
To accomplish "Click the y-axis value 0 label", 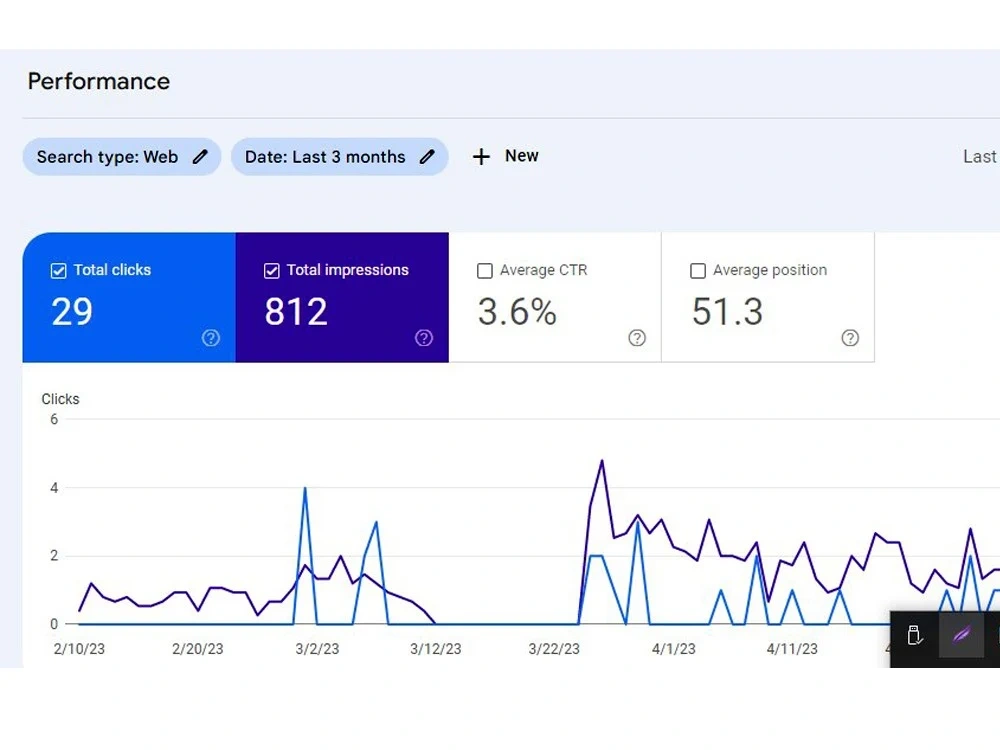I will click(x=54, y=624).
